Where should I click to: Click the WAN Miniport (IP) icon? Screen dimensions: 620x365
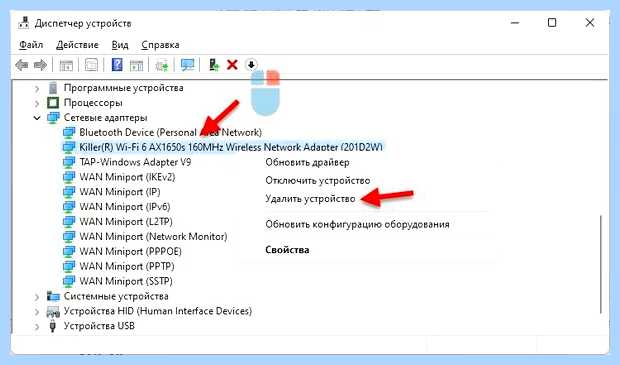pyautogui.click(x=69, y=192)
